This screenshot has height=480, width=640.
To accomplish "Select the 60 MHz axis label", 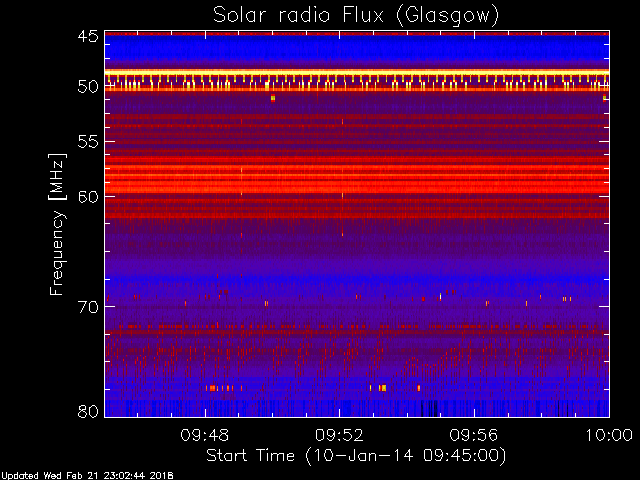I will [88, 197].
